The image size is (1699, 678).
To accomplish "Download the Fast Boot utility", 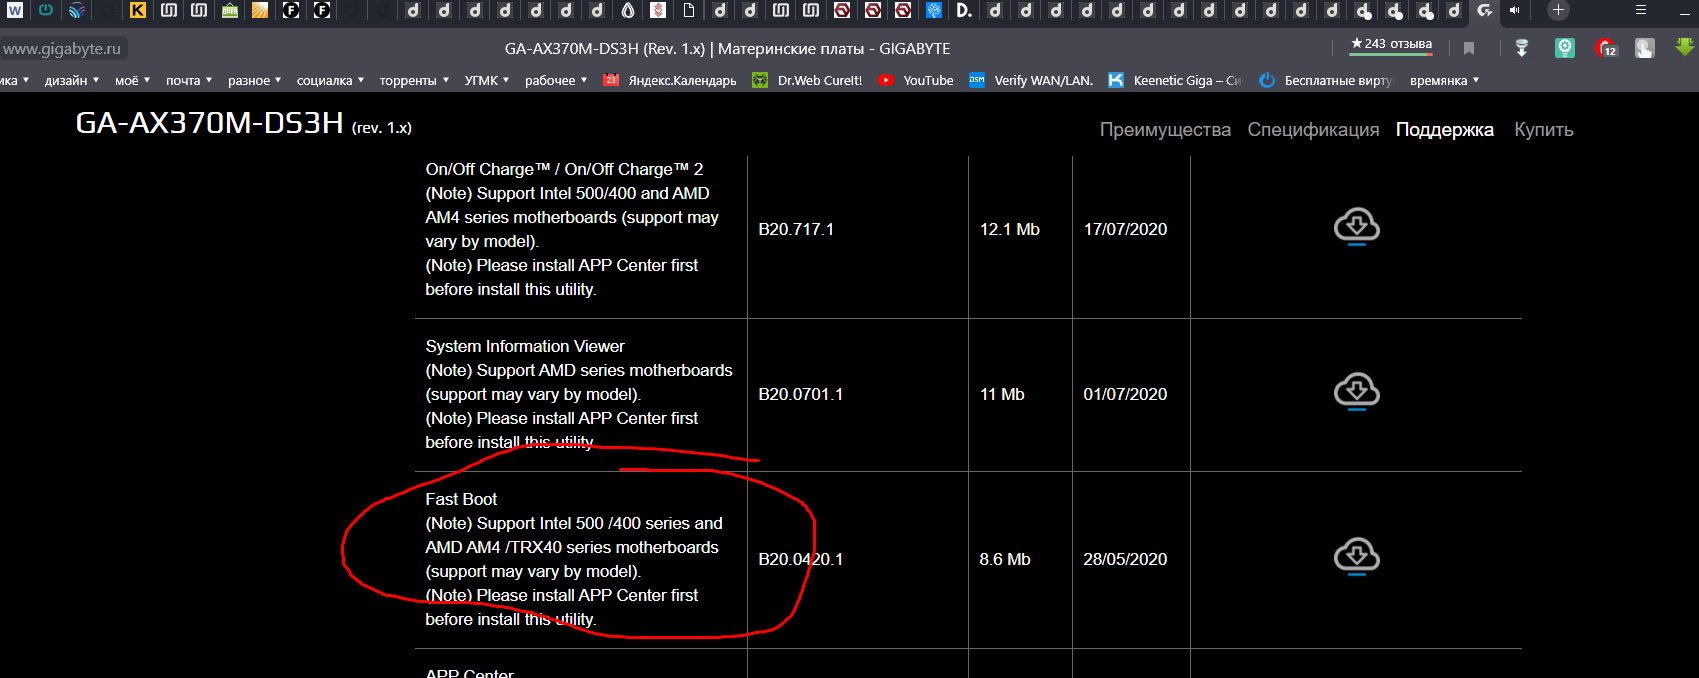I will pyautogui.click(x=1356, y=557).
